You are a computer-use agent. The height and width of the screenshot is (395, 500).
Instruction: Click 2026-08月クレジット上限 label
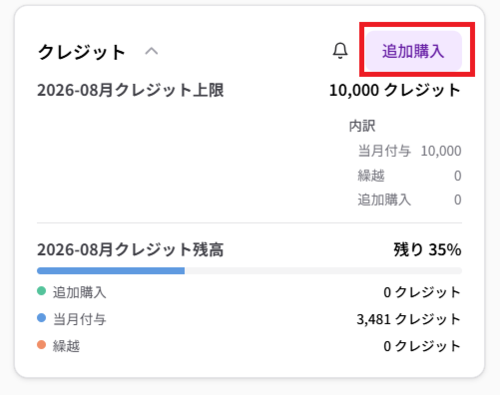click(x=130, y=90)
